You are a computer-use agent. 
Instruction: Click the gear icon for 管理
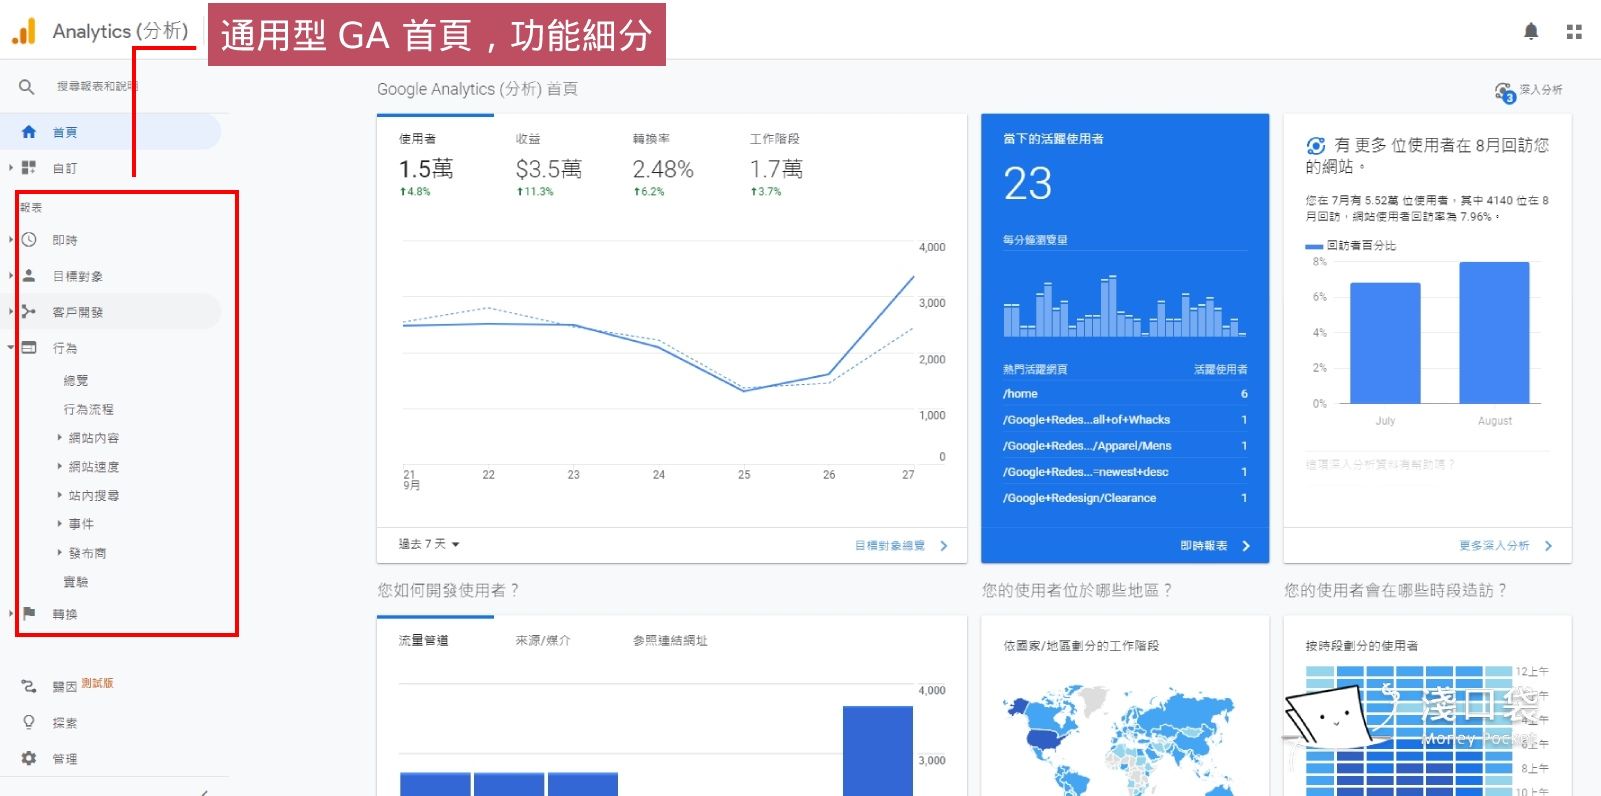point(29,758)
